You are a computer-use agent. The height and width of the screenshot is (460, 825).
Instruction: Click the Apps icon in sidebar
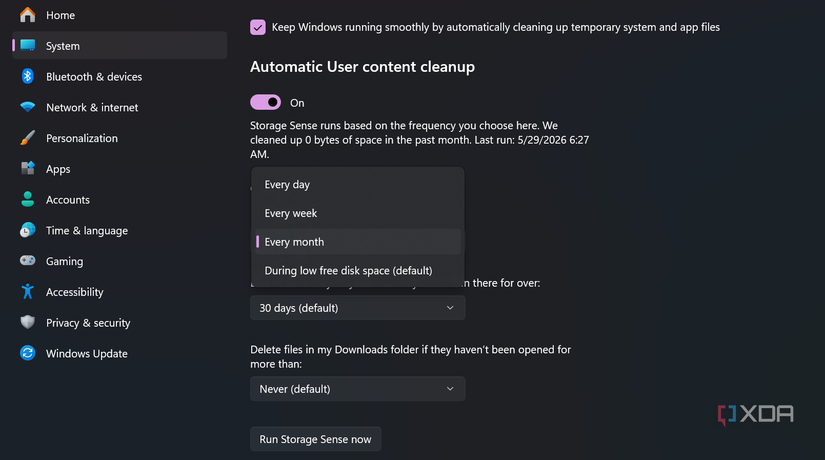(x=27, y=168)
